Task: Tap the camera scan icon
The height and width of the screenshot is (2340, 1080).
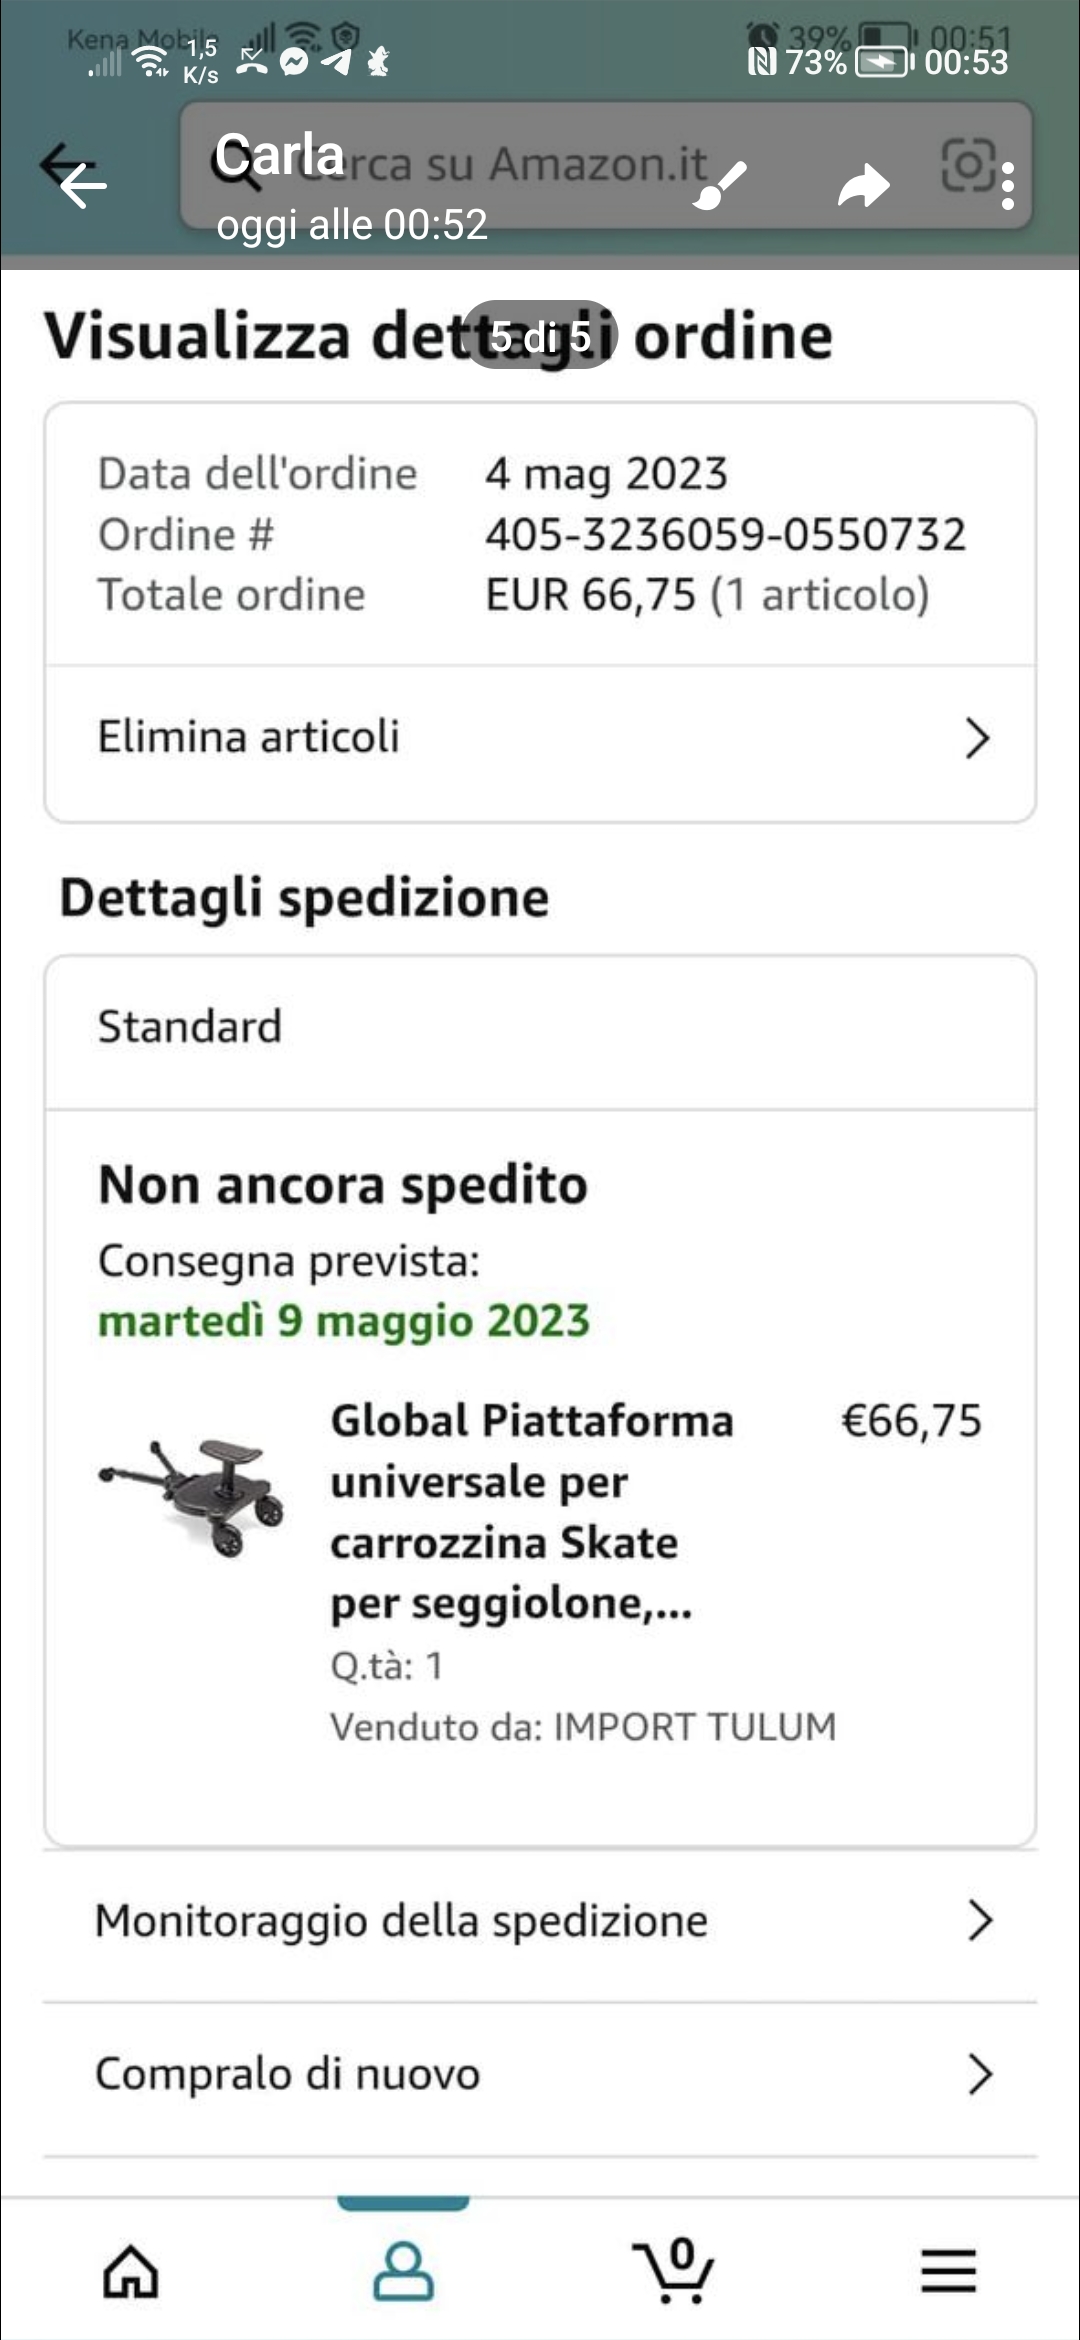Action: click(x=968, y=165)
